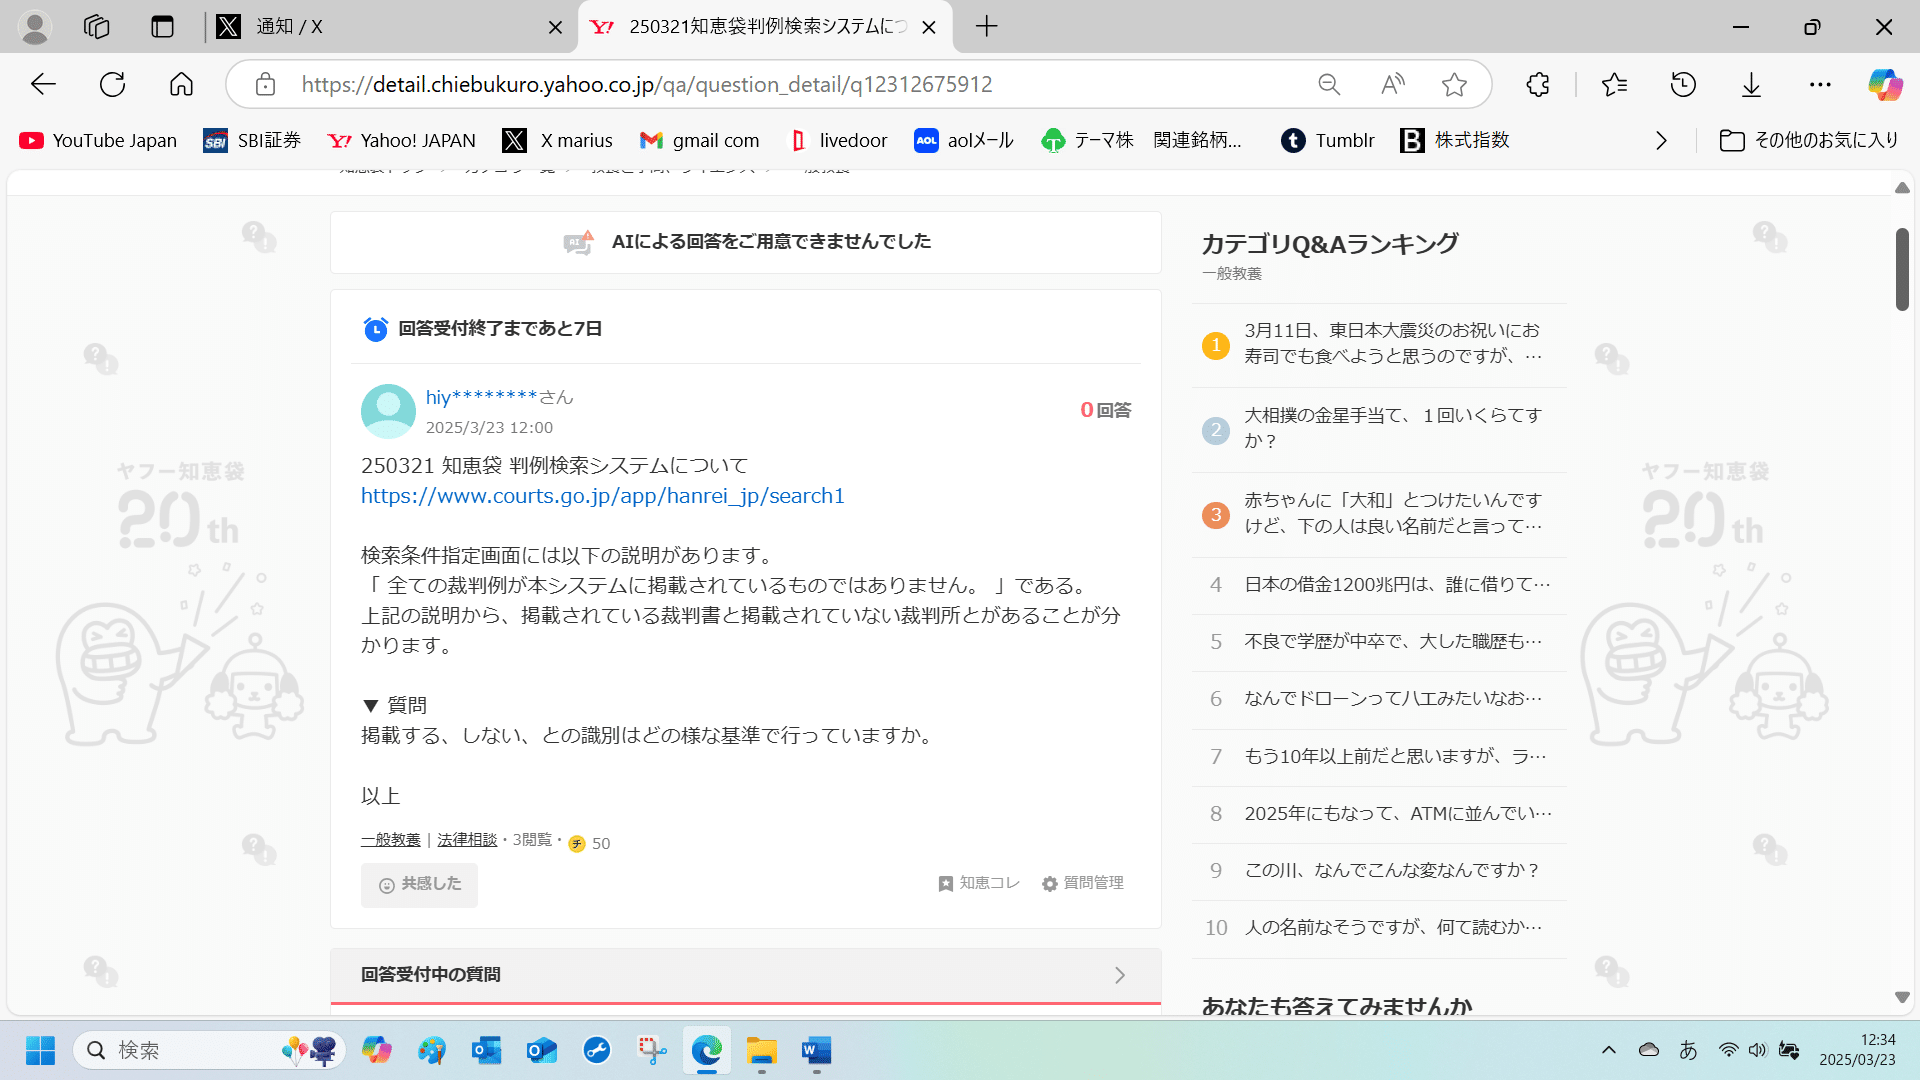Add the question to 知恵コレ

(x=978, y=883)
